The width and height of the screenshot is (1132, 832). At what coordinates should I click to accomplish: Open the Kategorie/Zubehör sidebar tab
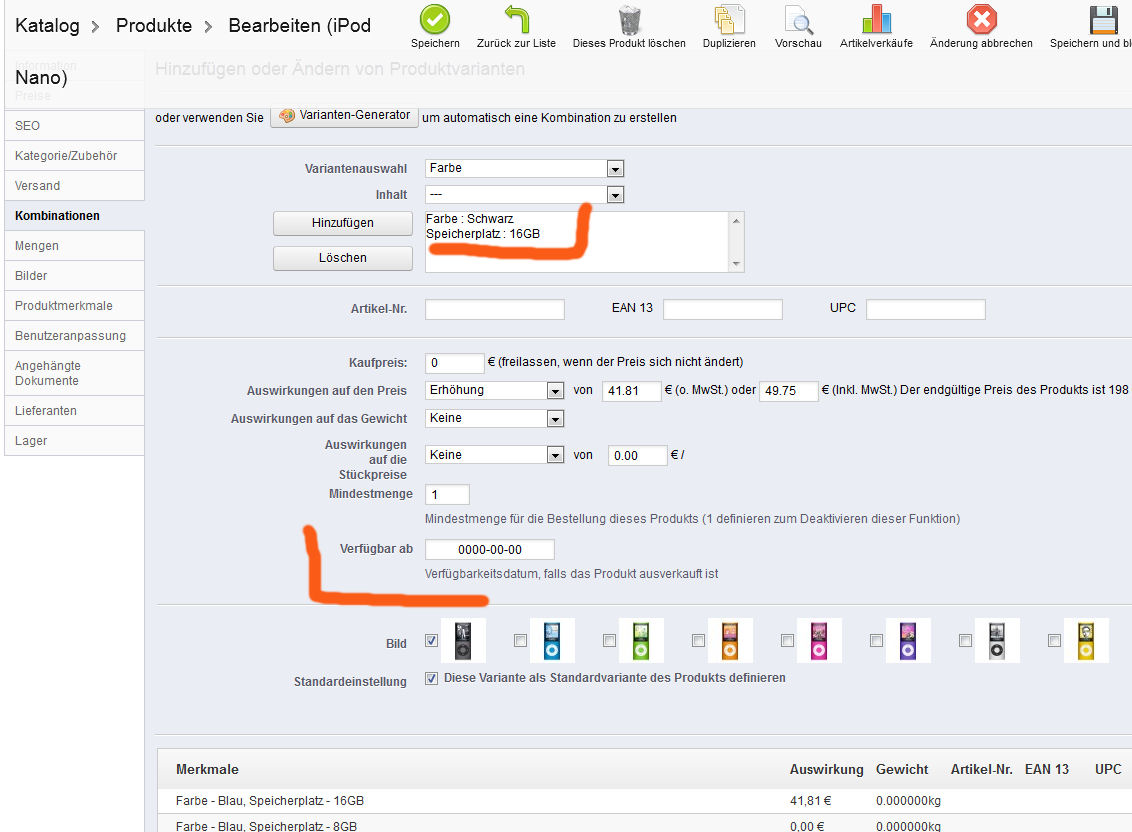click(74, 156)
